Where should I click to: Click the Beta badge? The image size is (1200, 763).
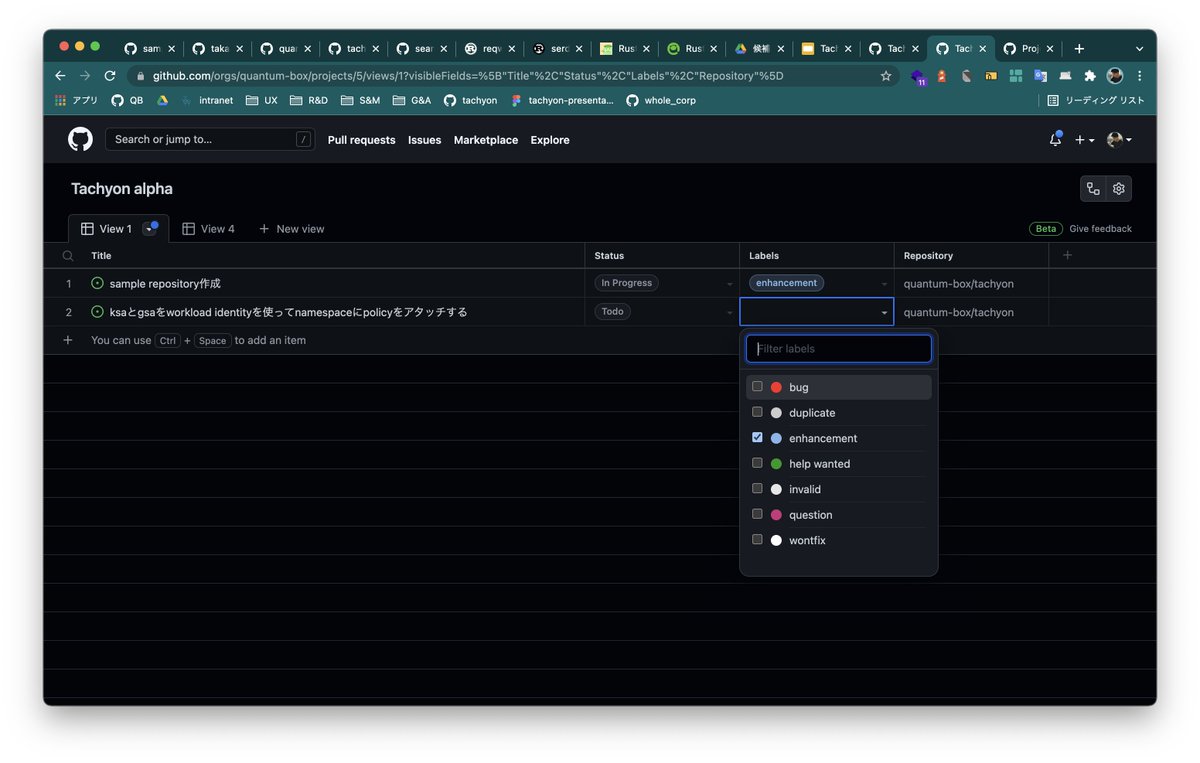point(1046,229)
